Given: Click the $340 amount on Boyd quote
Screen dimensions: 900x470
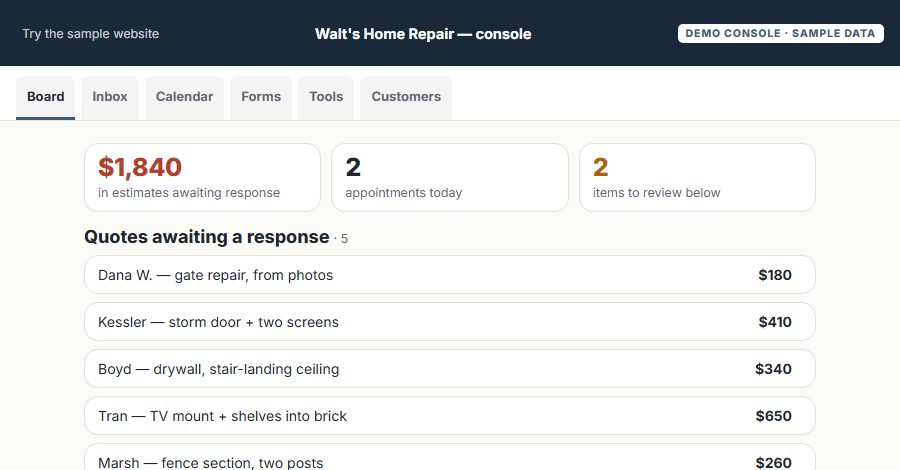Looking at the screenshot, I should (773, 369).
